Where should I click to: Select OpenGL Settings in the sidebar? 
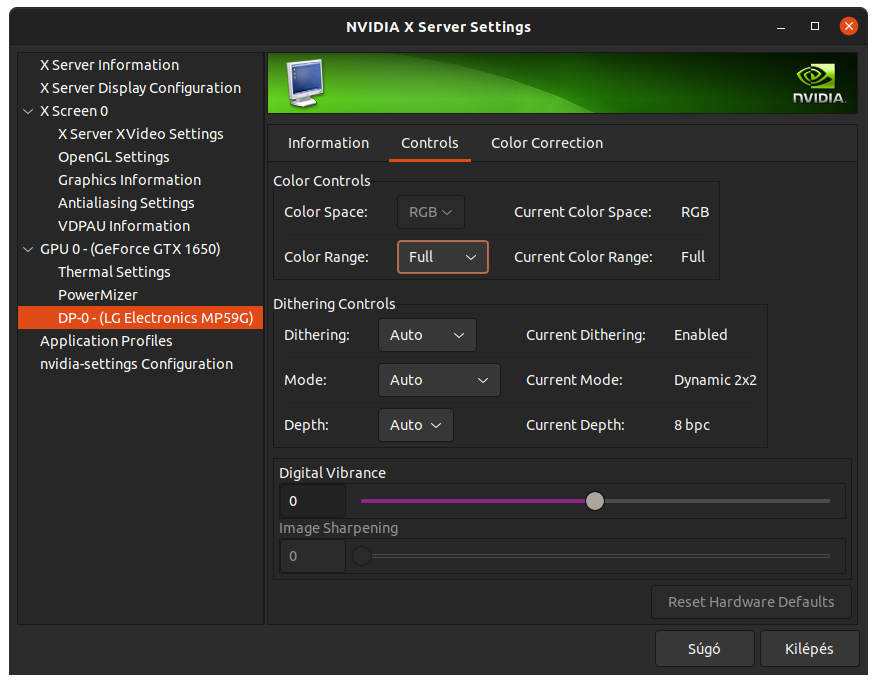pos(113,156)
